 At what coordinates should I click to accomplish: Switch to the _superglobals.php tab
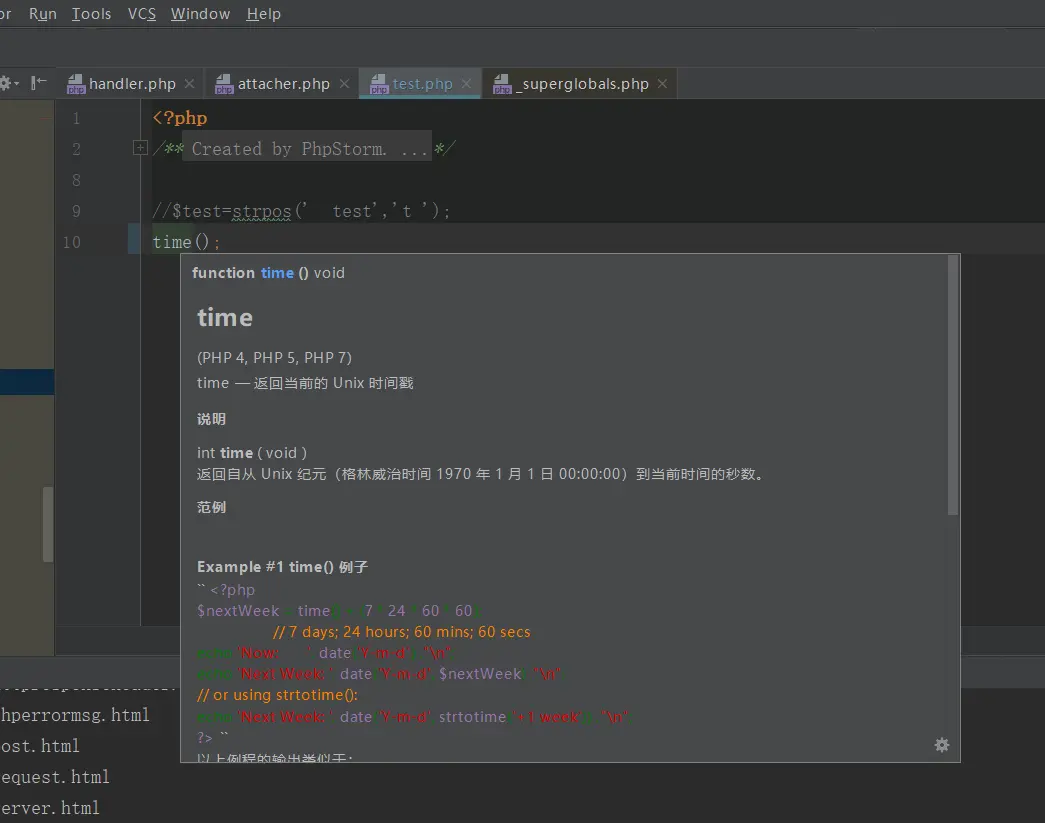(582, 83)
